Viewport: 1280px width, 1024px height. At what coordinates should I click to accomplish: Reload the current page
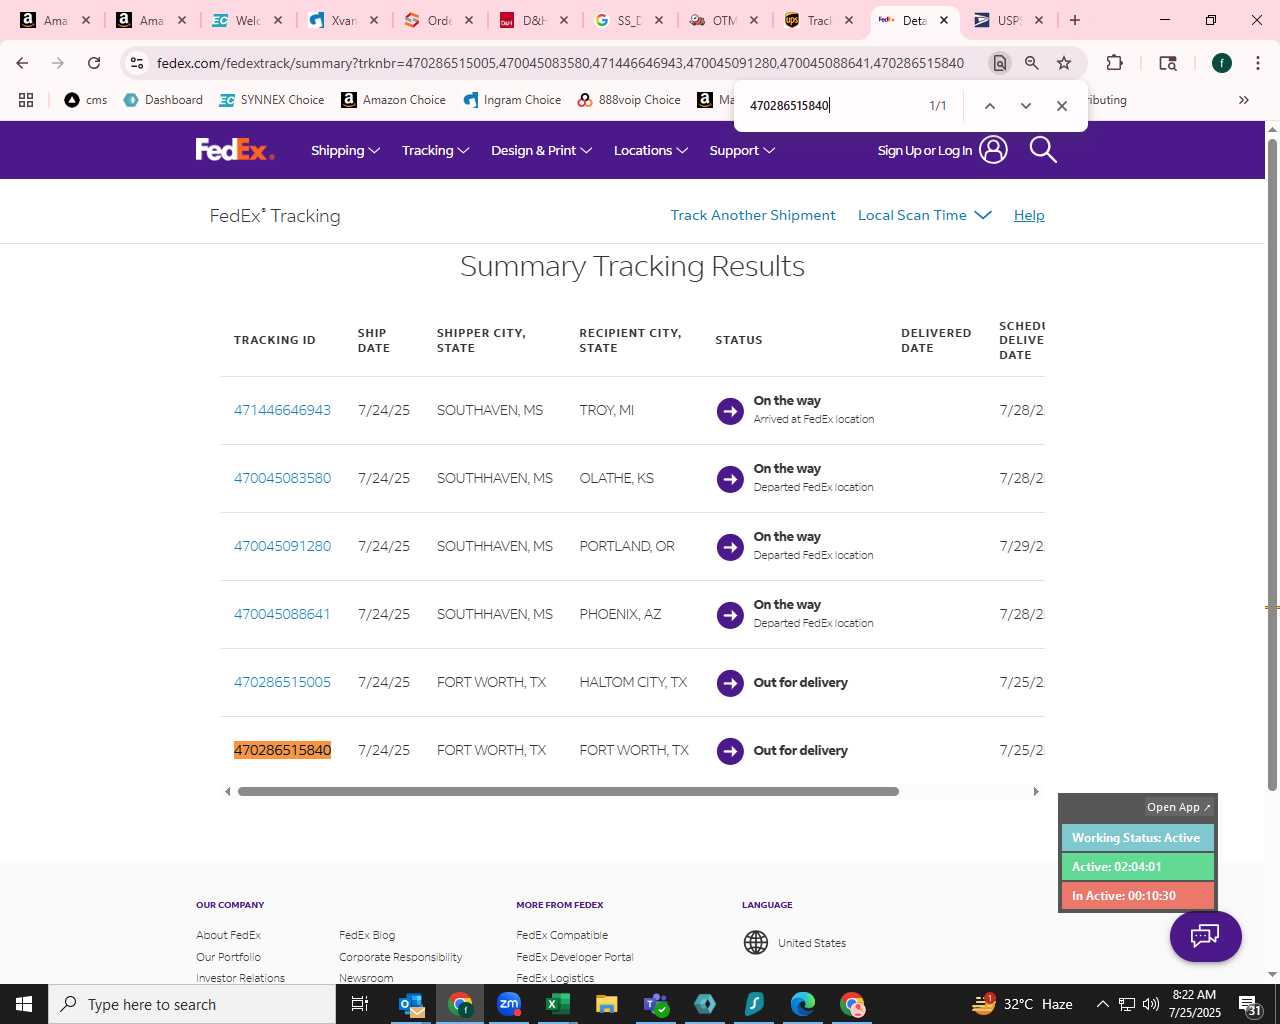pos(94,63)
